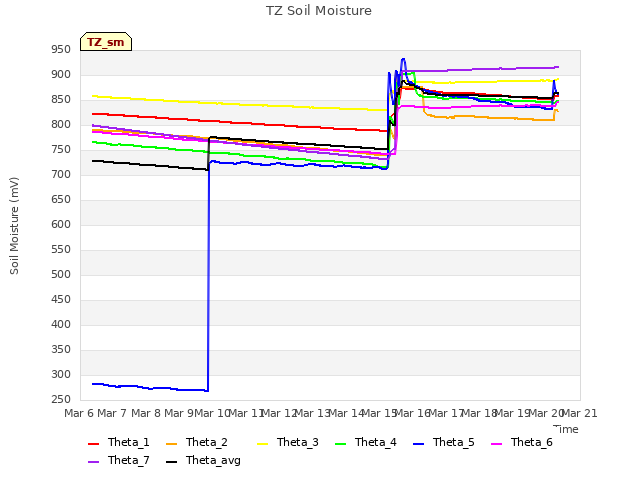Click the orange Theta_2 legend swatch
Viewport: 640px width, 480px height.
coord(171,444)
